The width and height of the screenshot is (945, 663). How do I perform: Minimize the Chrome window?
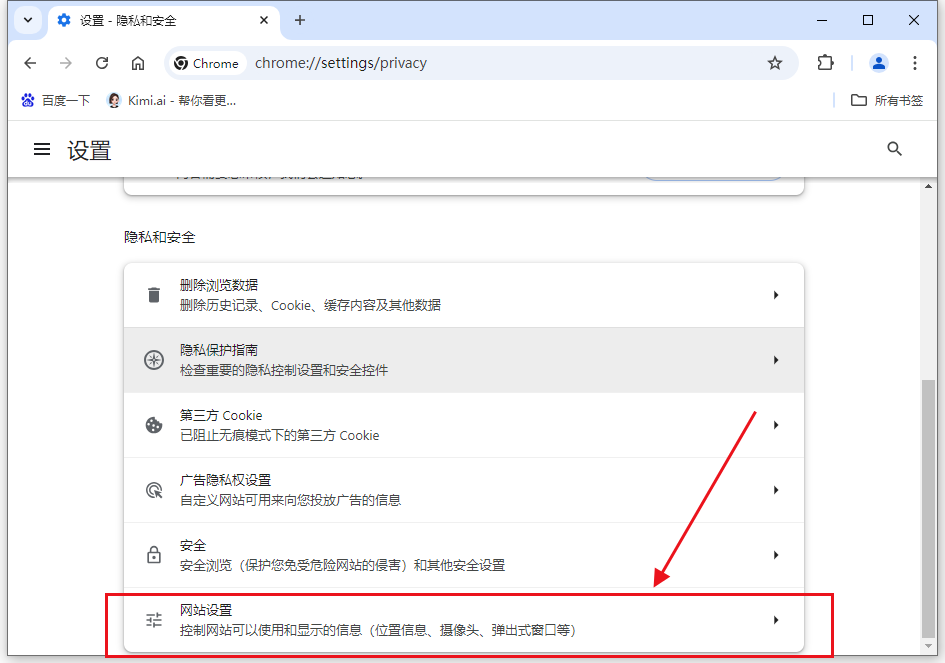(x=822, y=20)
